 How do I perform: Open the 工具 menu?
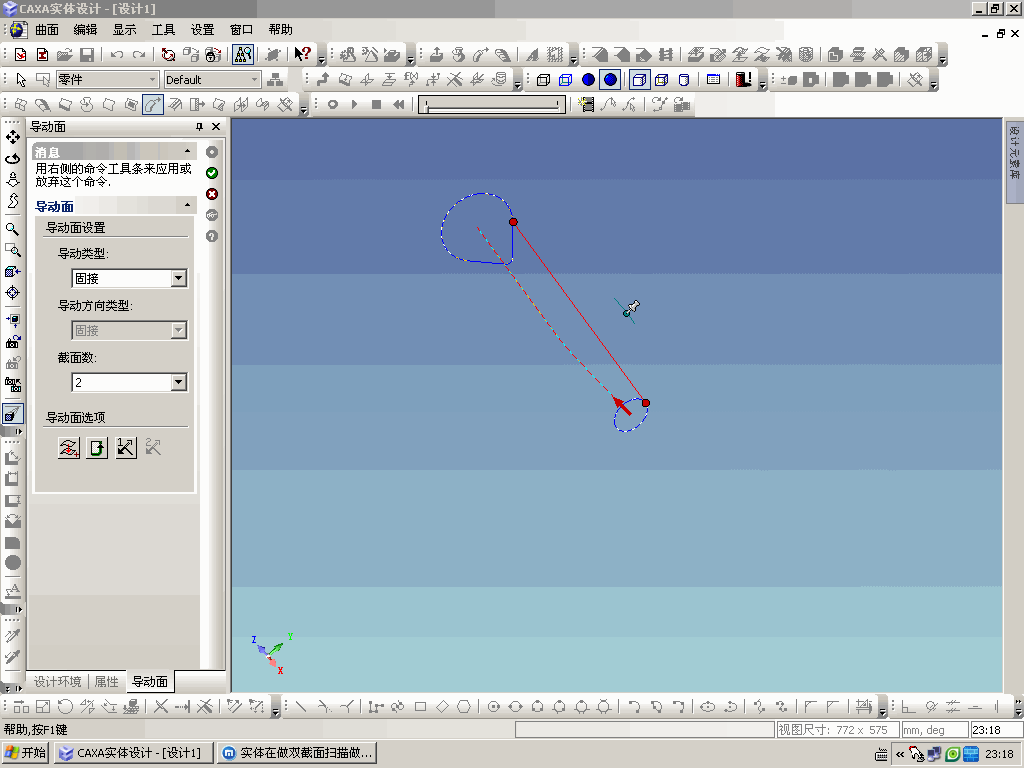pos(163,29)
